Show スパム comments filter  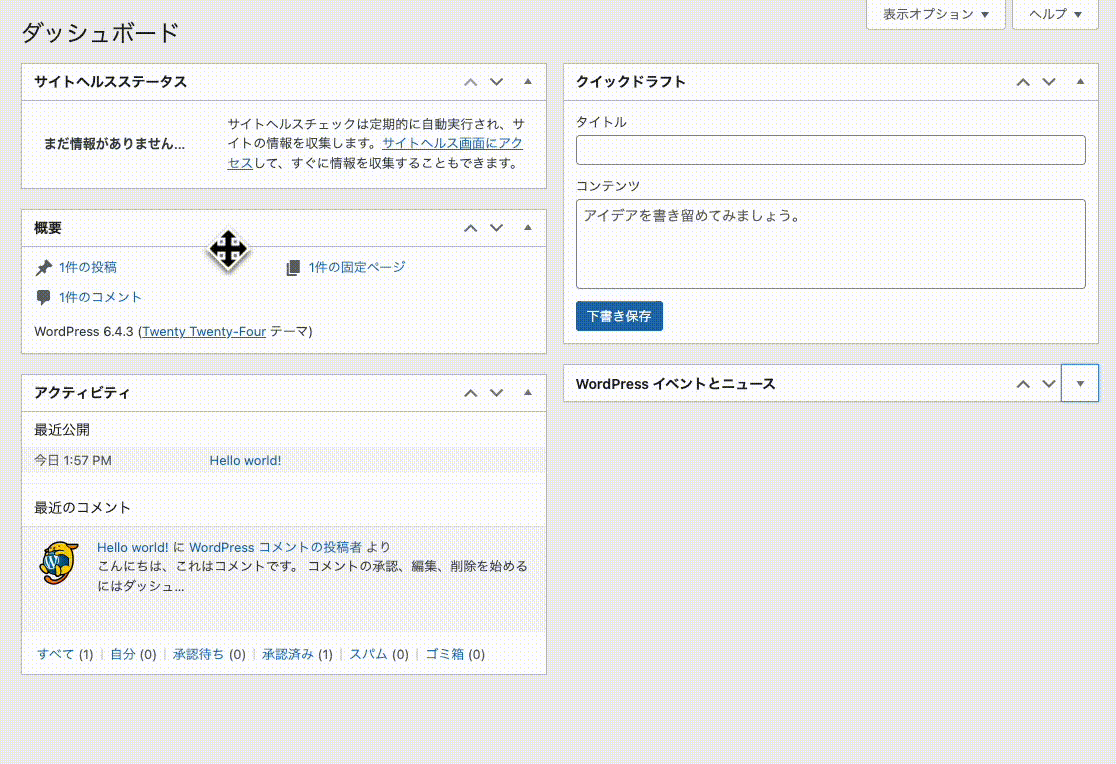click(x=369, y=654)
